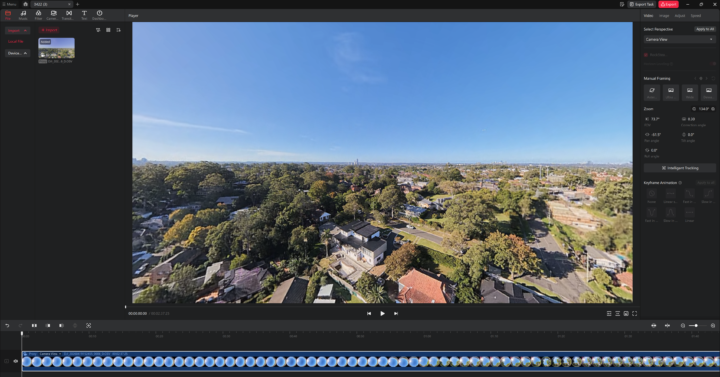Switch to the Adjust tab
Screen dimensions: 720x377
pyautogui.click(x=680, y=16)
